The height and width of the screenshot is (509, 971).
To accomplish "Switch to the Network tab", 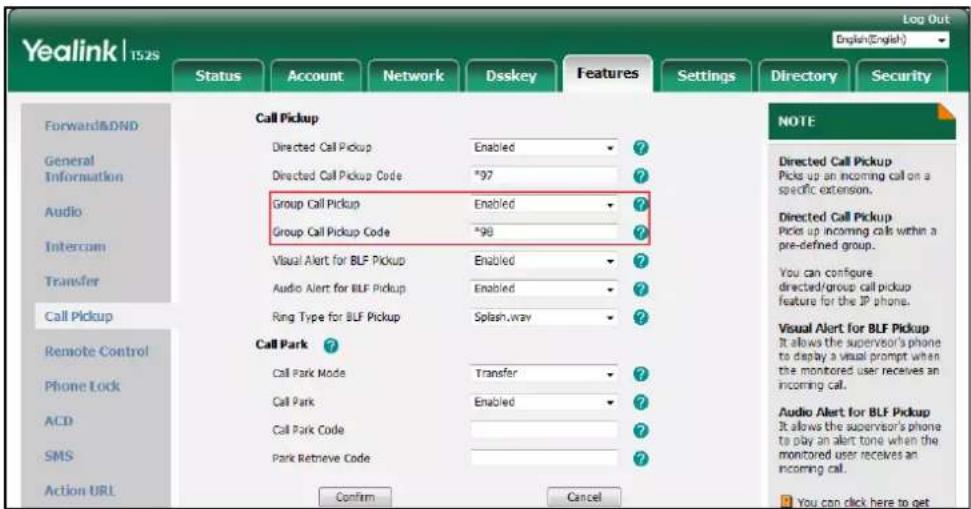I will point(413,76).
